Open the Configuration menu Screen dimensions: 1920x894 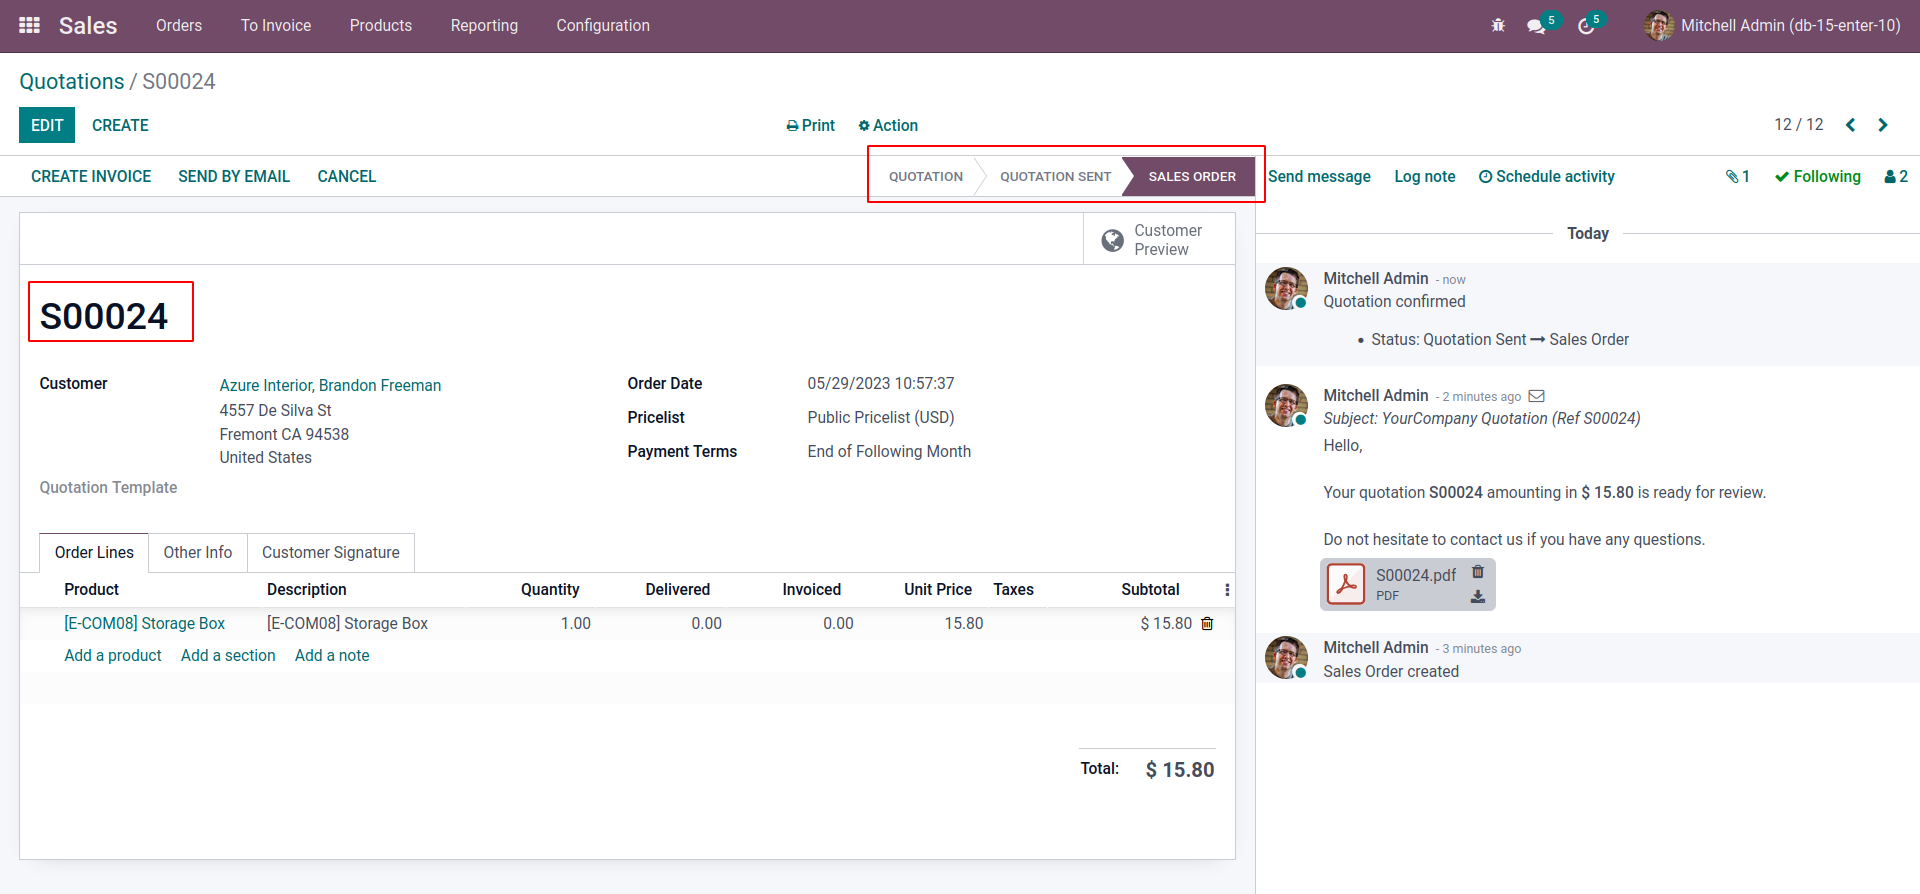(603, 25)
